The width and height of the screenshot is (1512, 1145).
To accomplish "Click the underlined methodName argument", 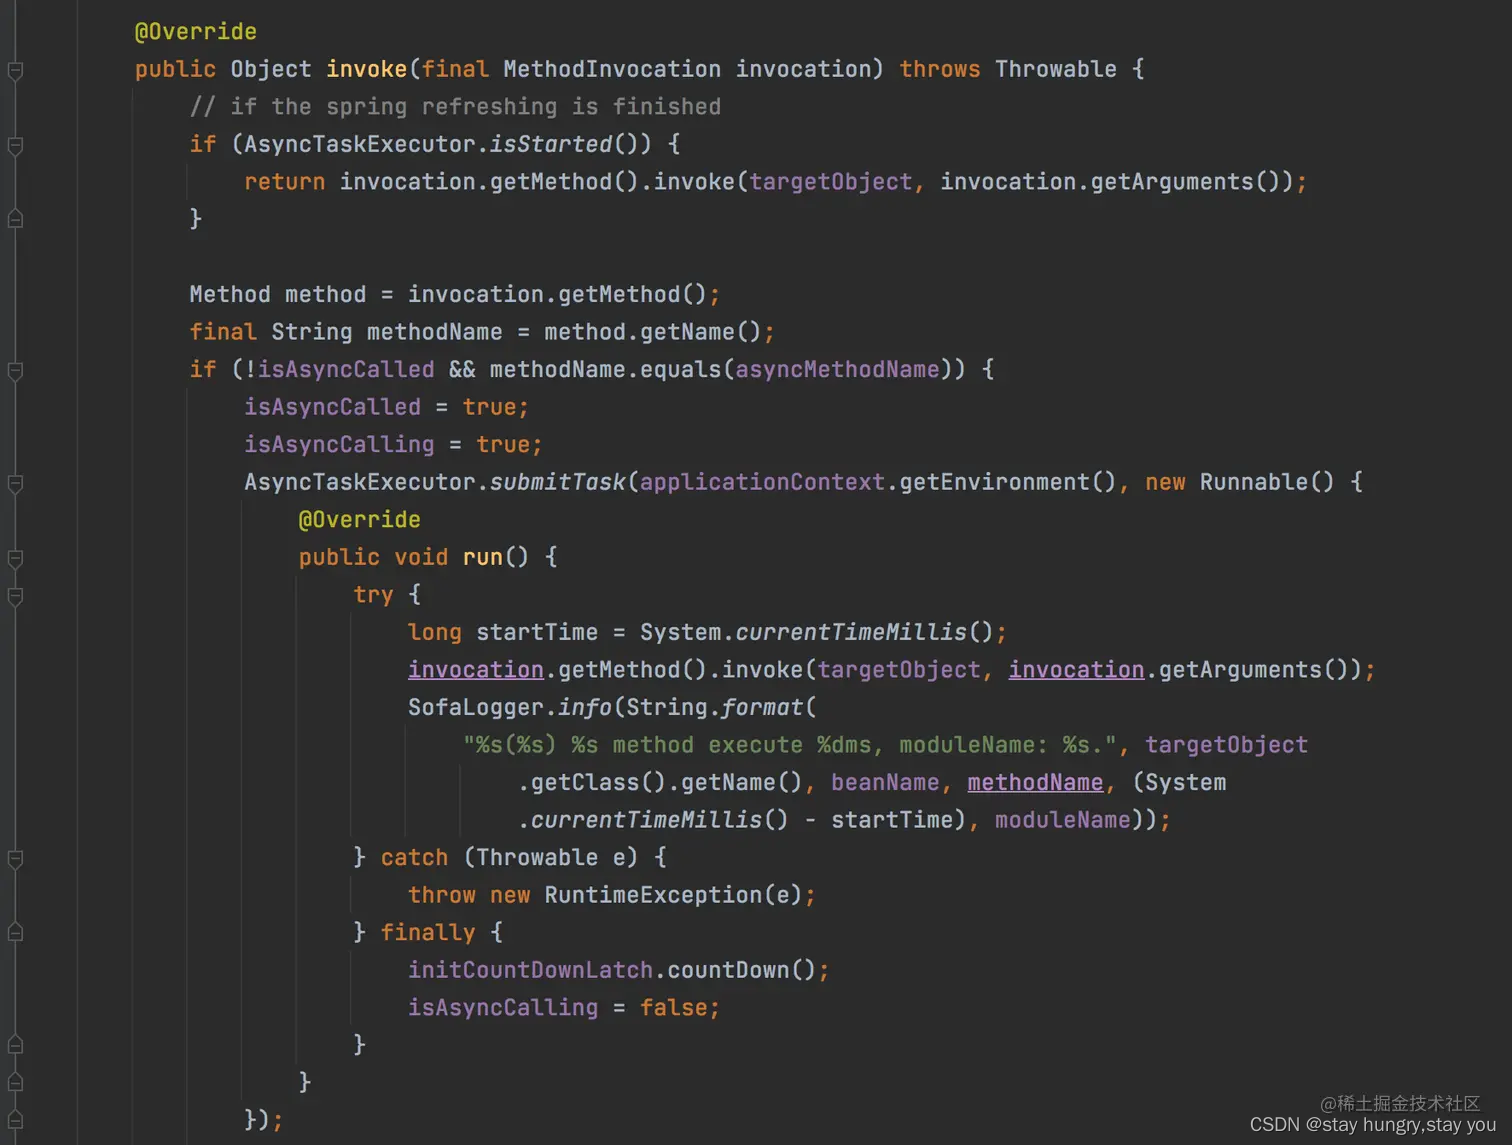I will click(1035, 782).
